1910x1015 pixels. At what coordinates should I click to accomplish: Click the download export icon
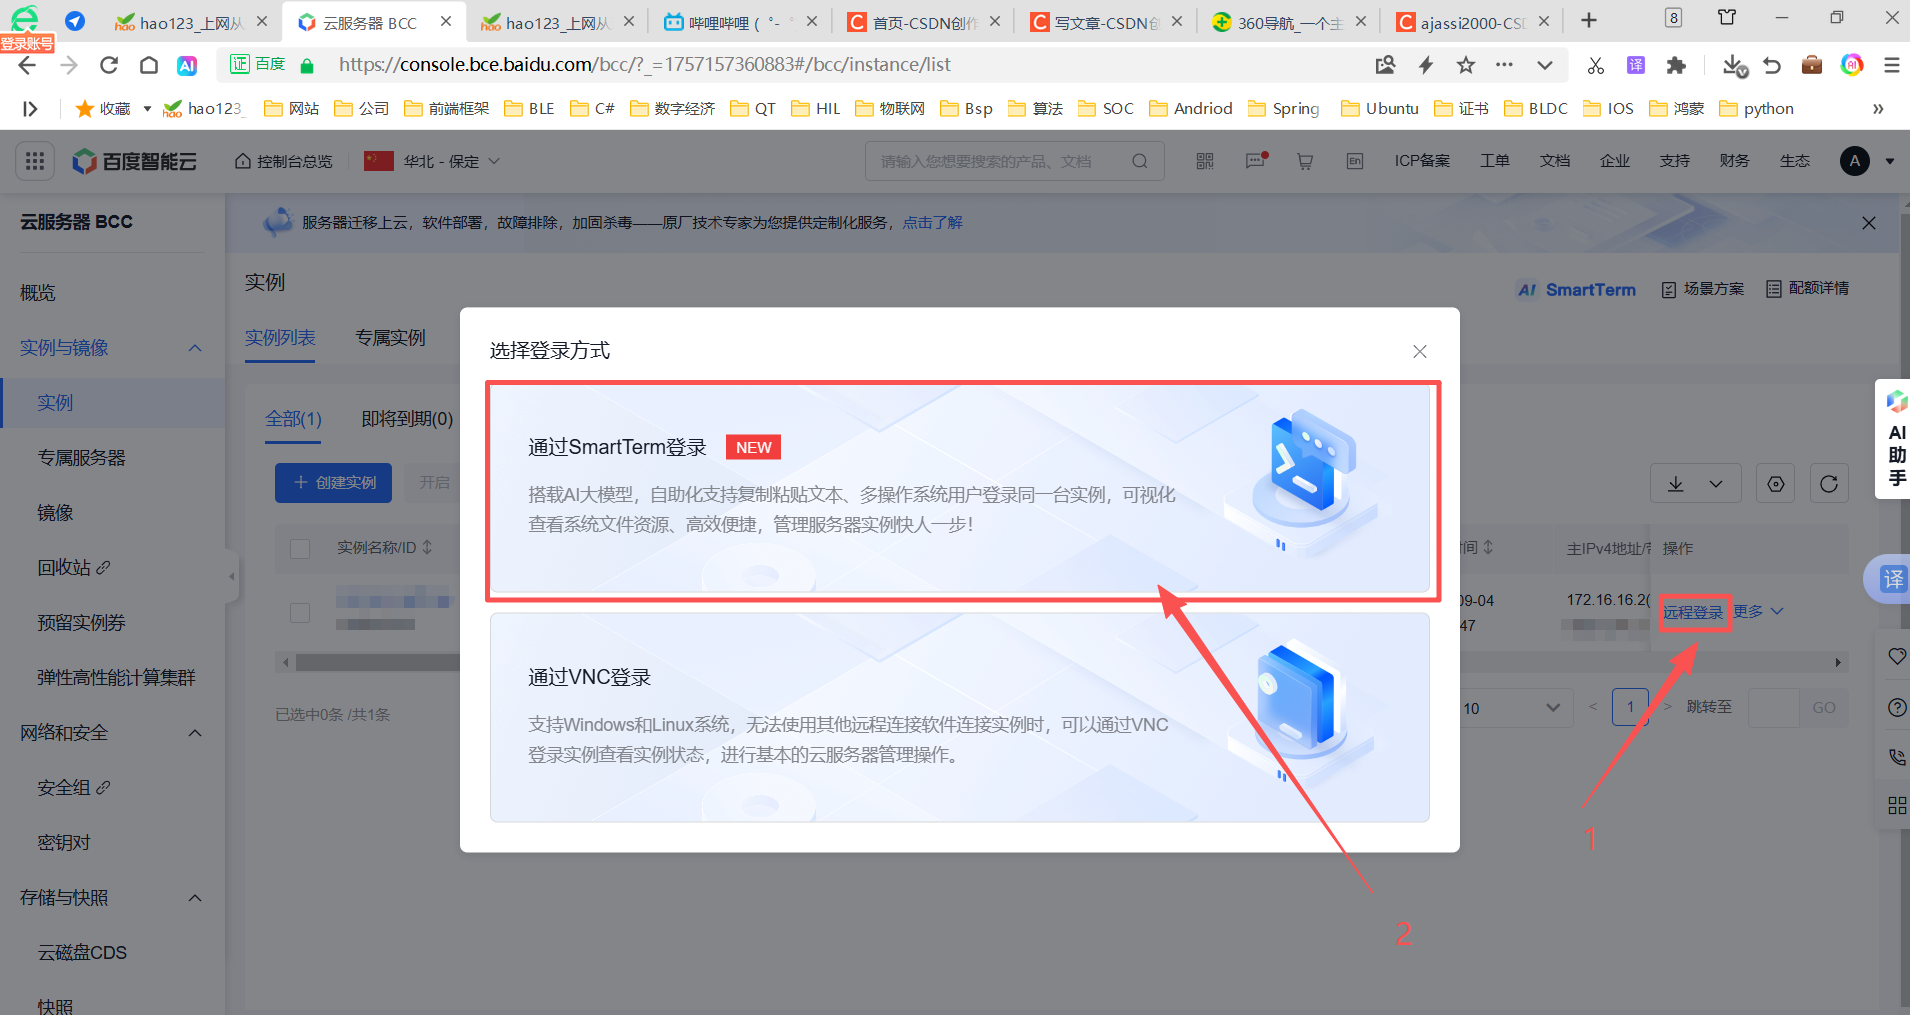1676,484
